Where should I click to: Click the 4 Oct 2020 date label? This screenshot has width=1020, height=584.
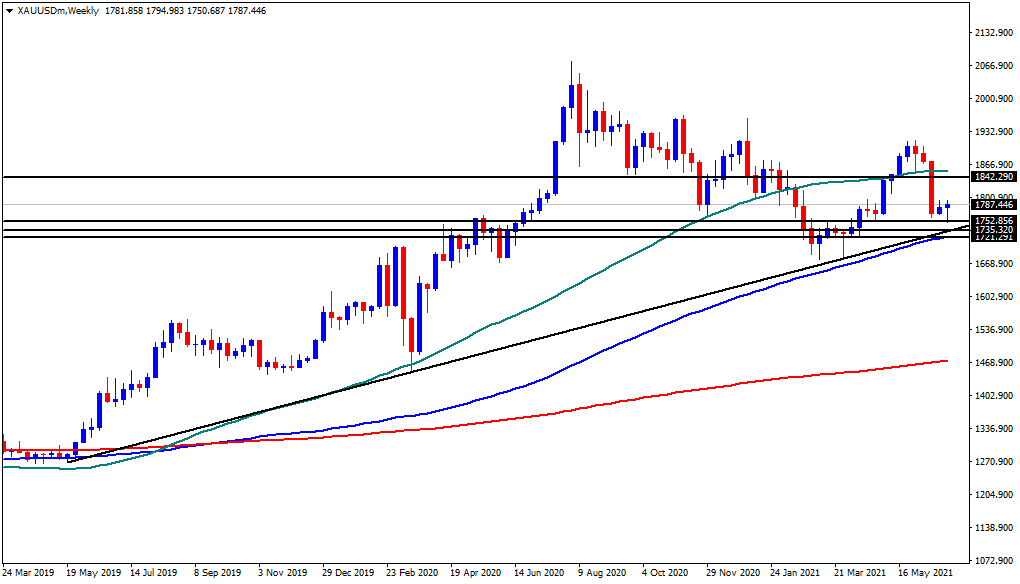(x=665, y=573)
